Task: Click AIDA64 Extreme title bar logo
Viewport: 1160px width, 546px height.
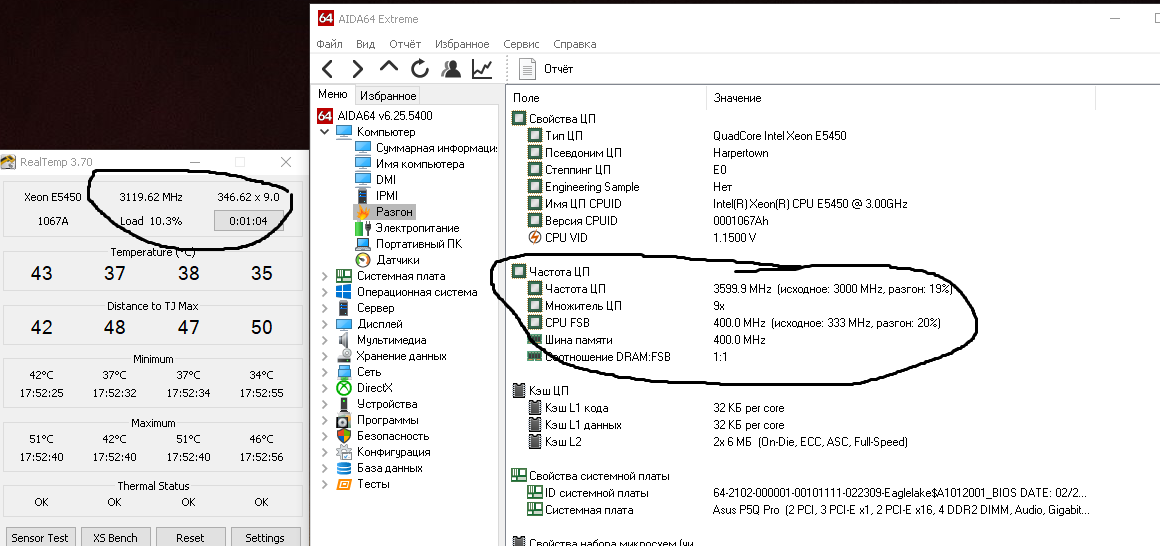Action: coord(325,18)
